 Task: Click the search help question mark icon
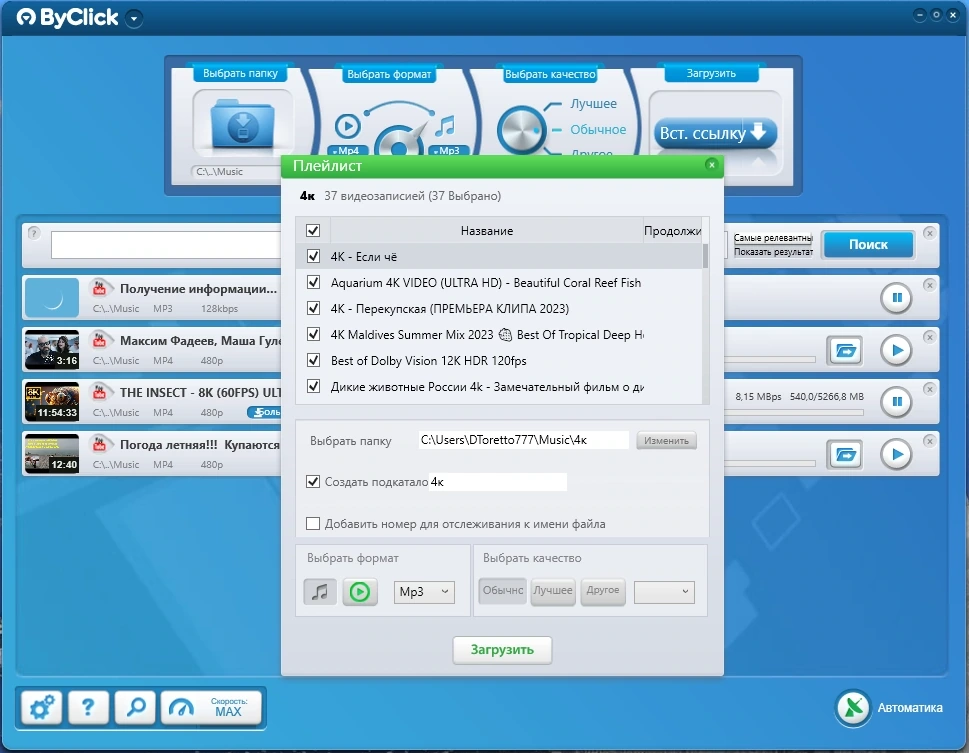tap(34, 232)
